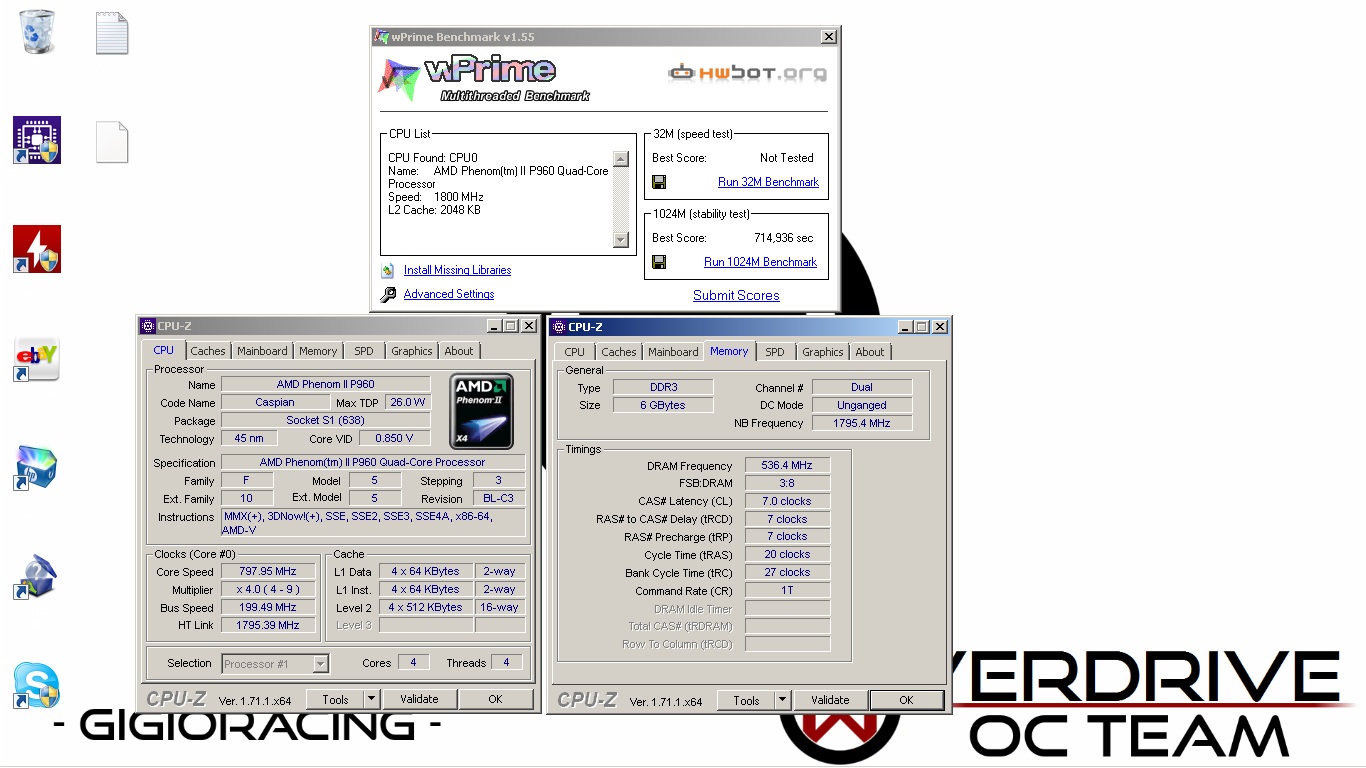Viewport: 1366px width, 768px height.
Task: Open the blue box help shortcut
Action: coord(37,577)
